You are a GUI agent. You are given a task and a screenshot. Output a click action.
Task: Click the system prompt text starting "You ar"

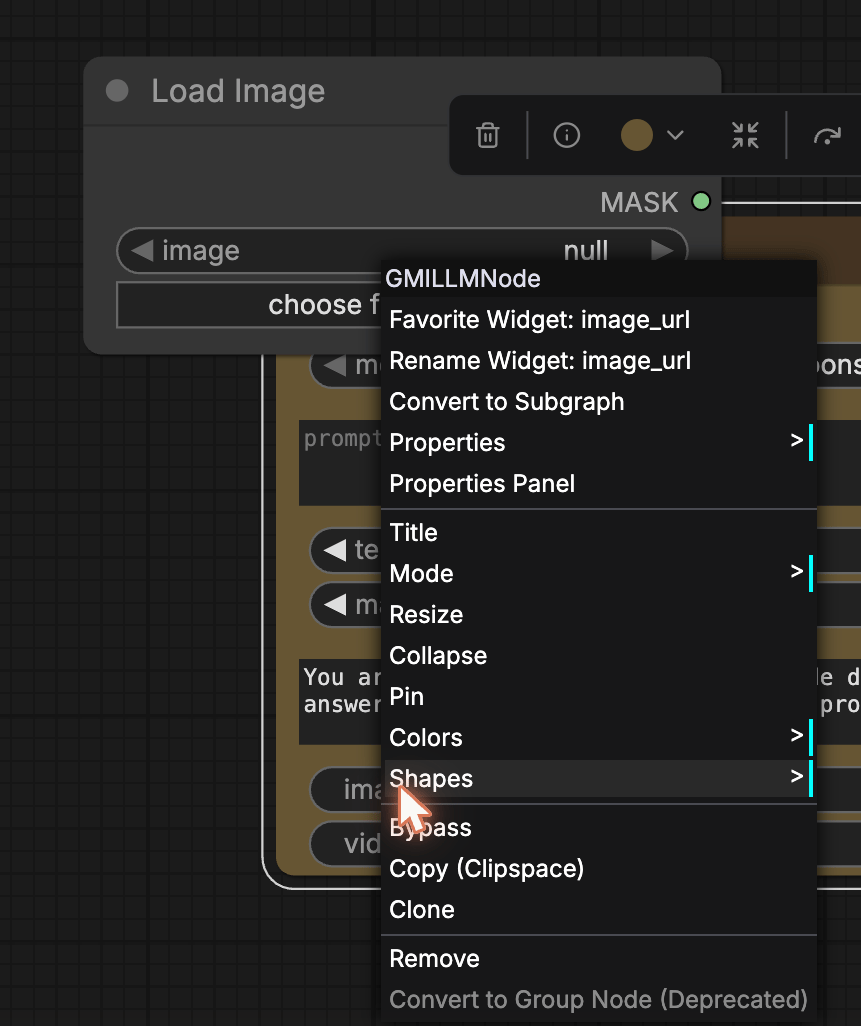[340, 702]
